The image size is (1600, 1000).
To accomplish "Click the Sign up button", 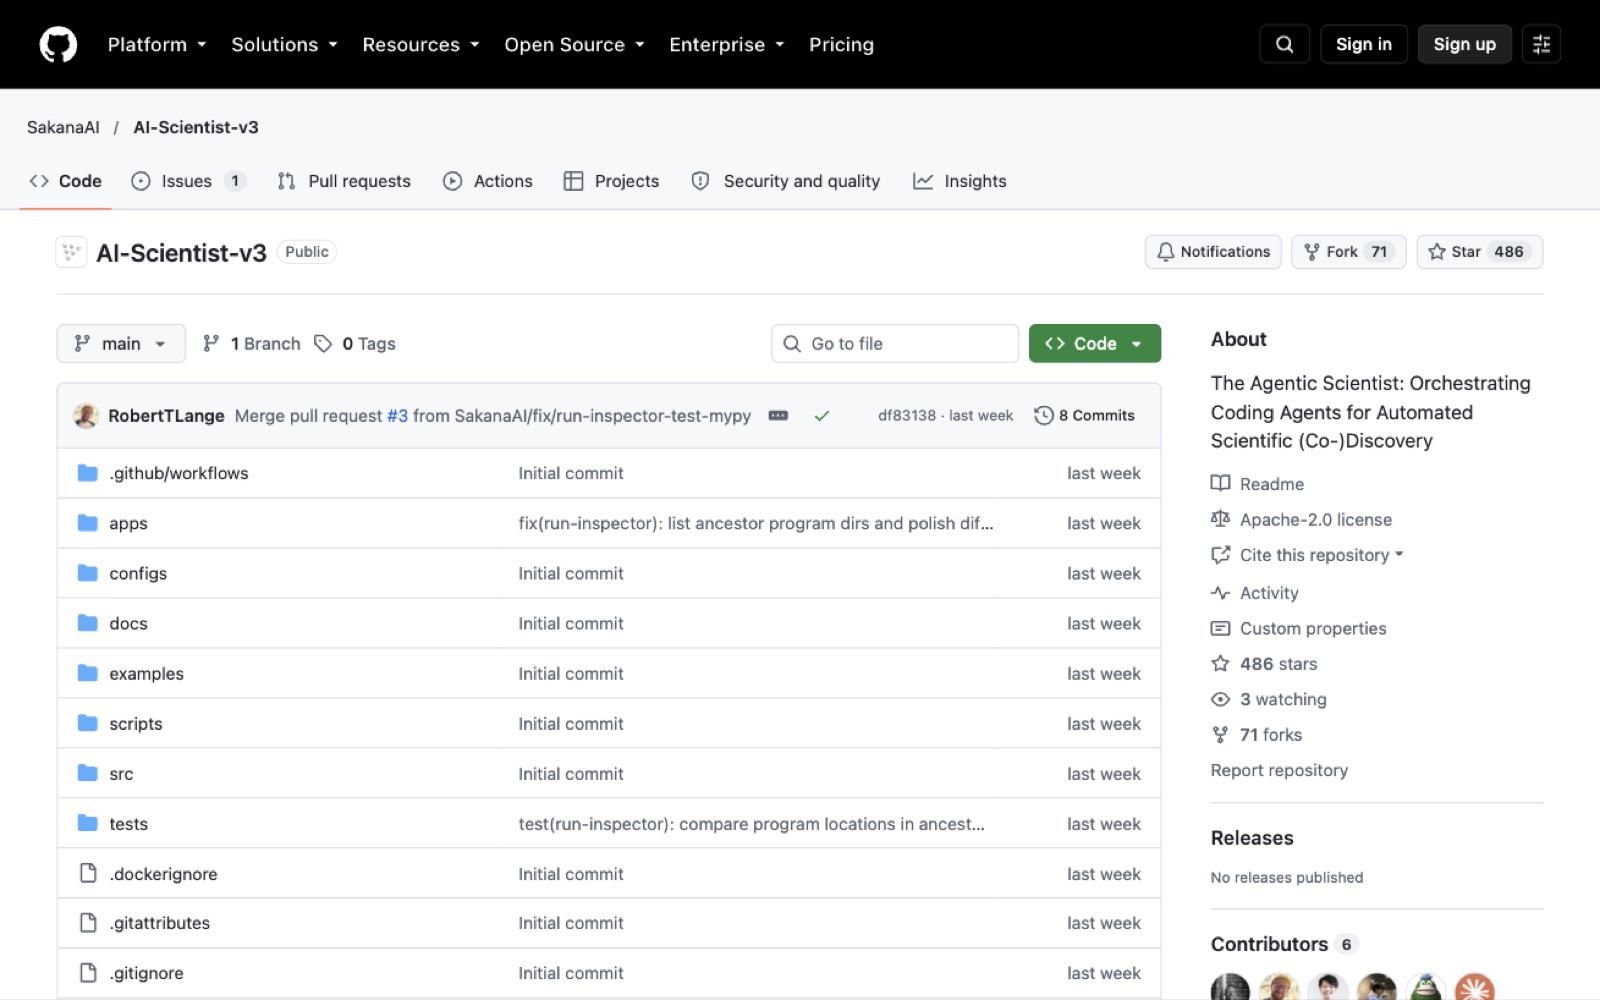I will pyautogui.click(x=1465, y=44).
